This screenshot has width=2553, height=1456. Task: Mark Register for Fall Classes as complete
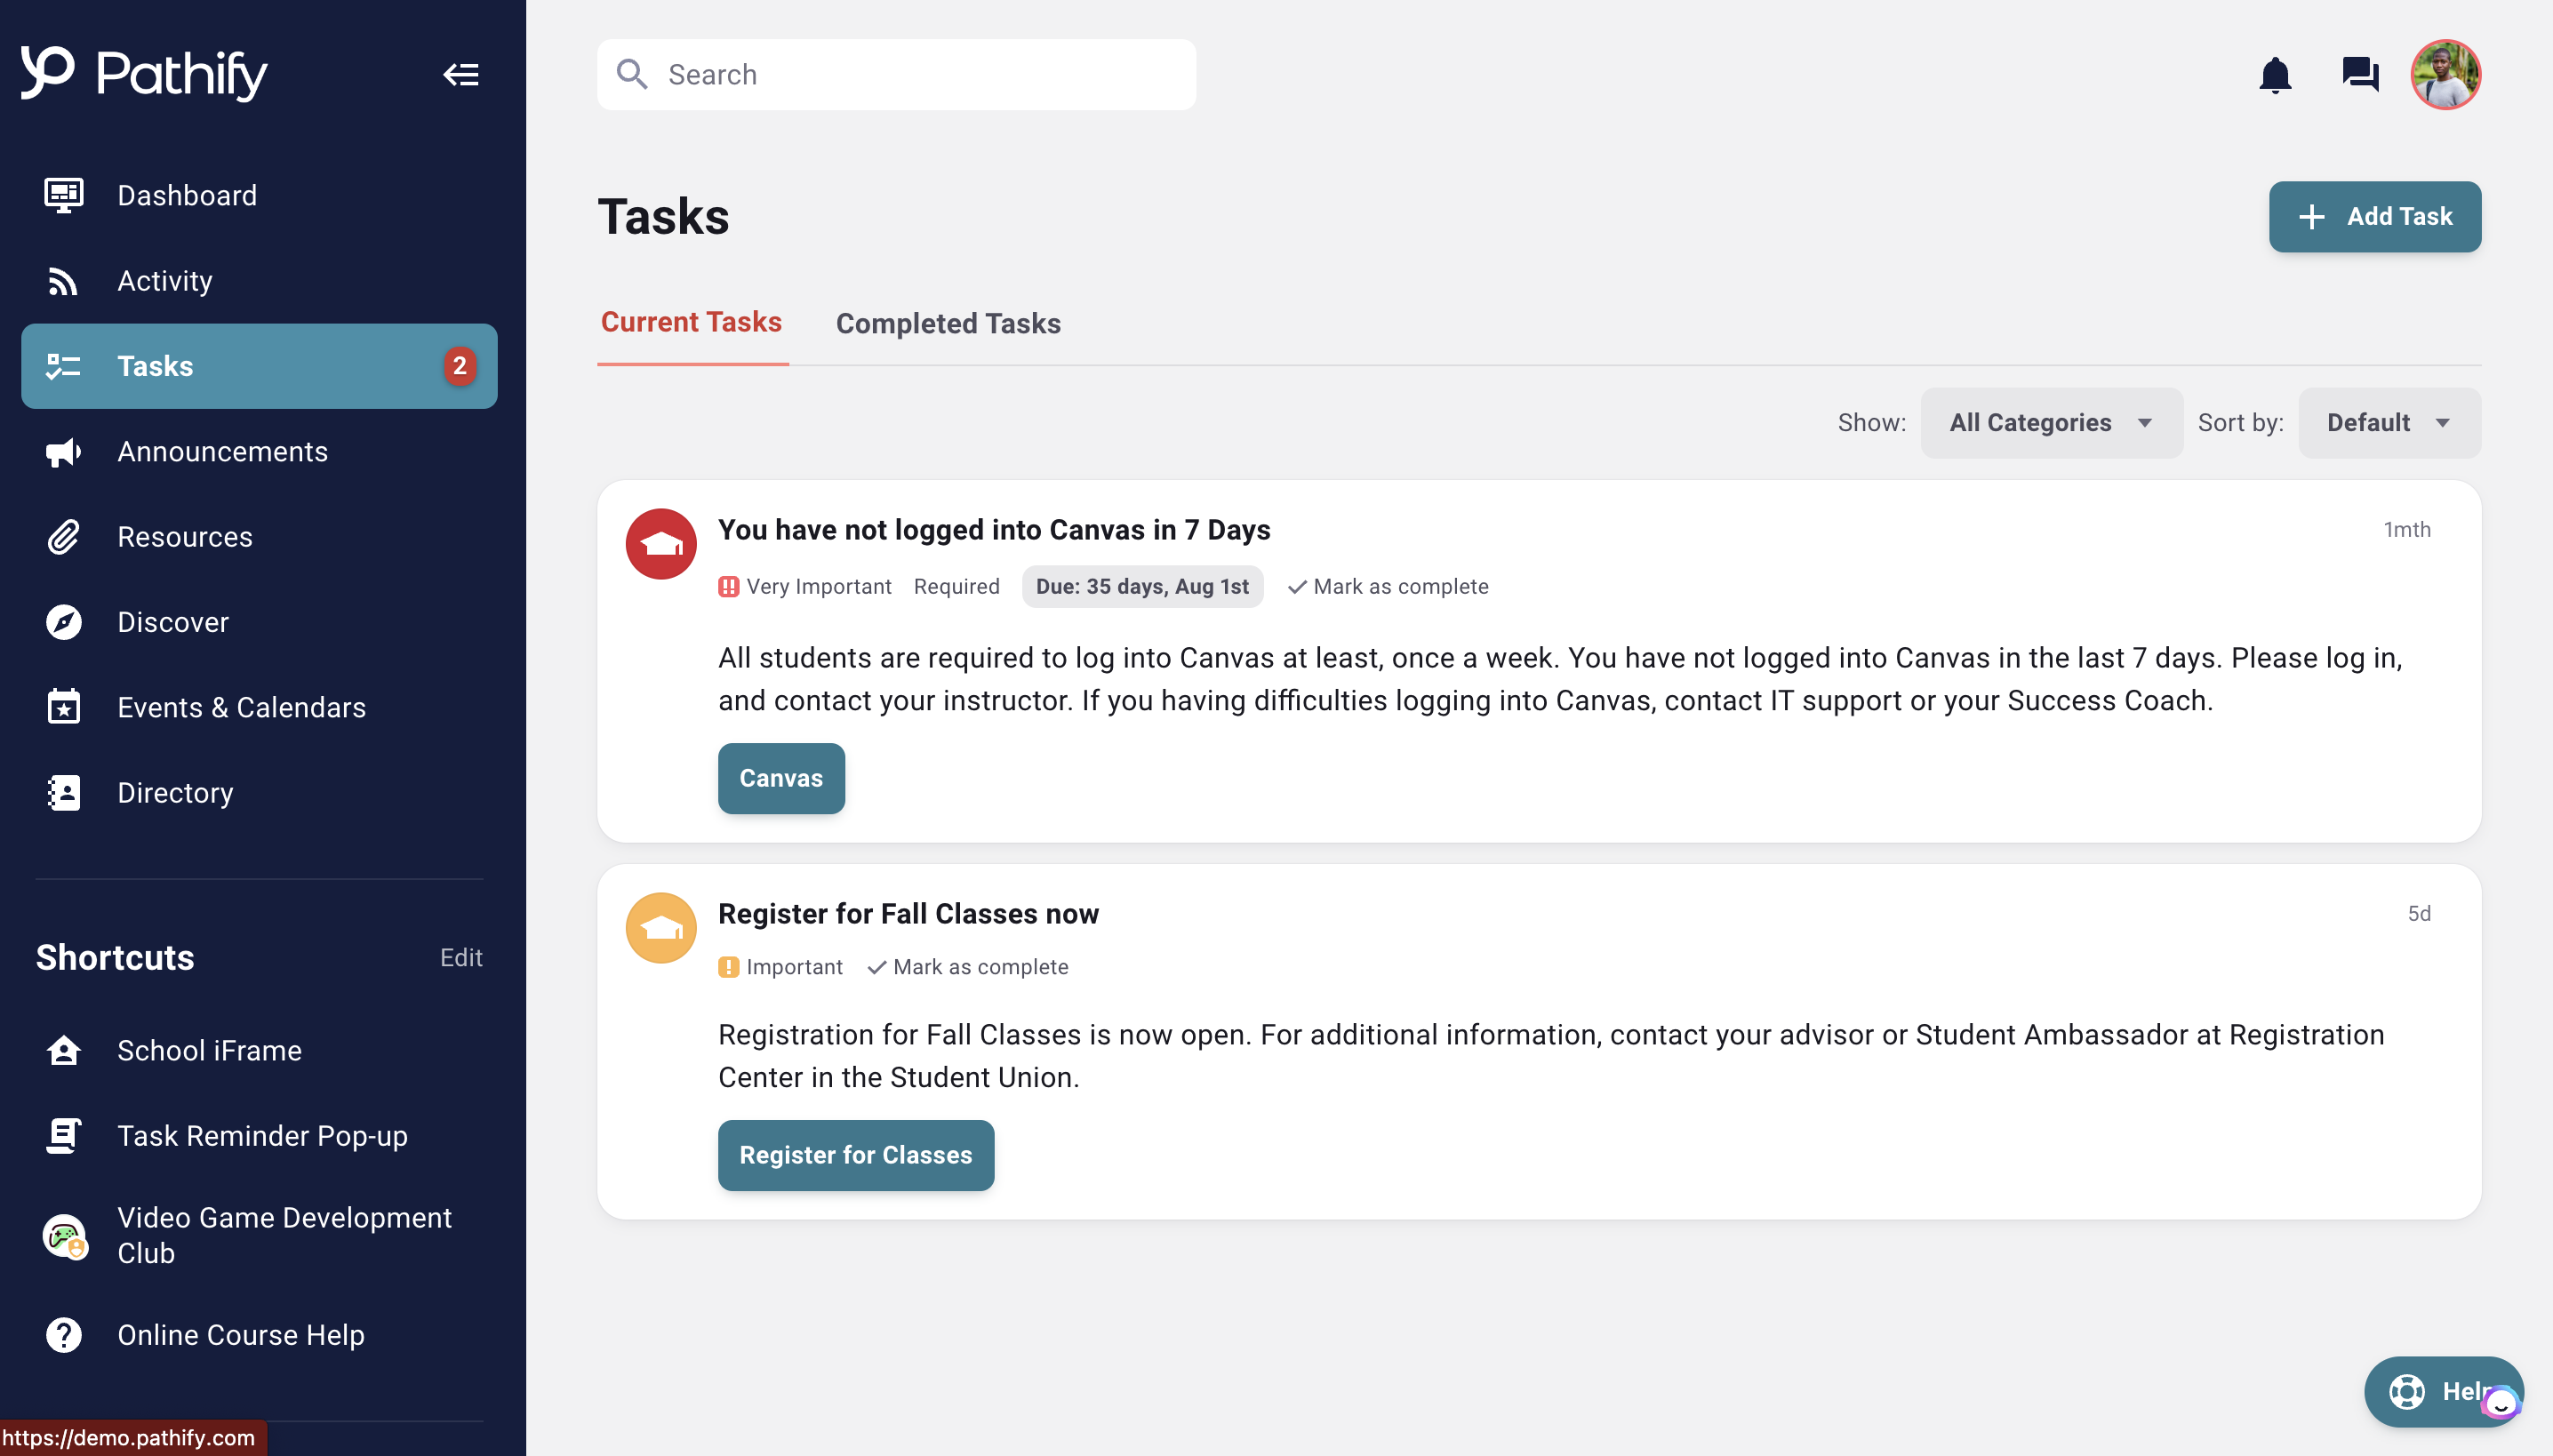point(967,966)
